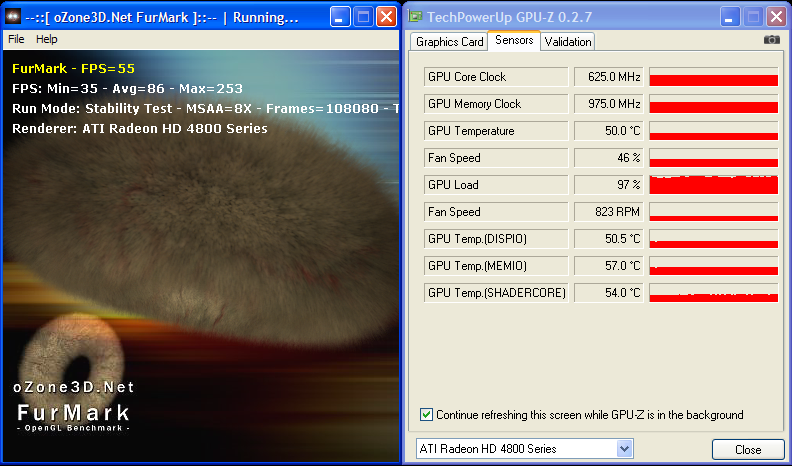Screen dimensions: 792x466
Task: Click the GPU Load sensor label
Action: [496, 185]
